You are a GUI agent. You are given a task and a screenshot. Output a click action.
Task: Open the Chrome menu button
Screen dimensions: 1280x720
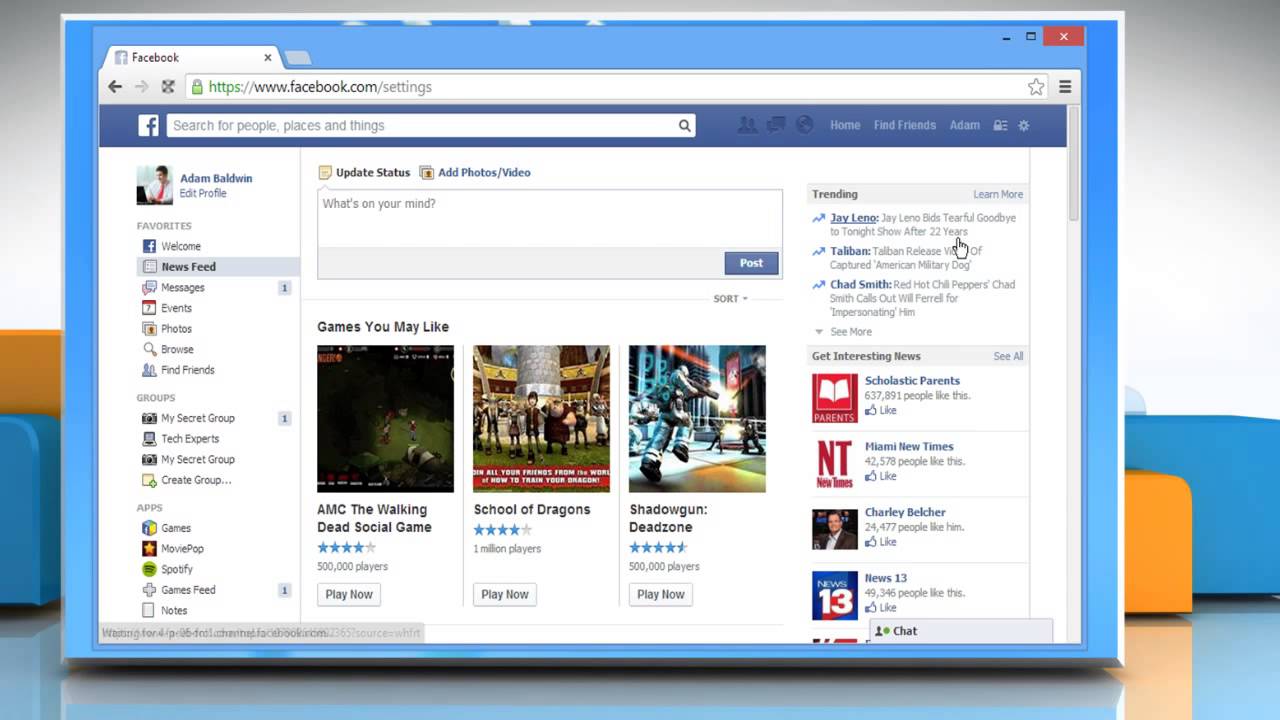tap(1065, 87)
